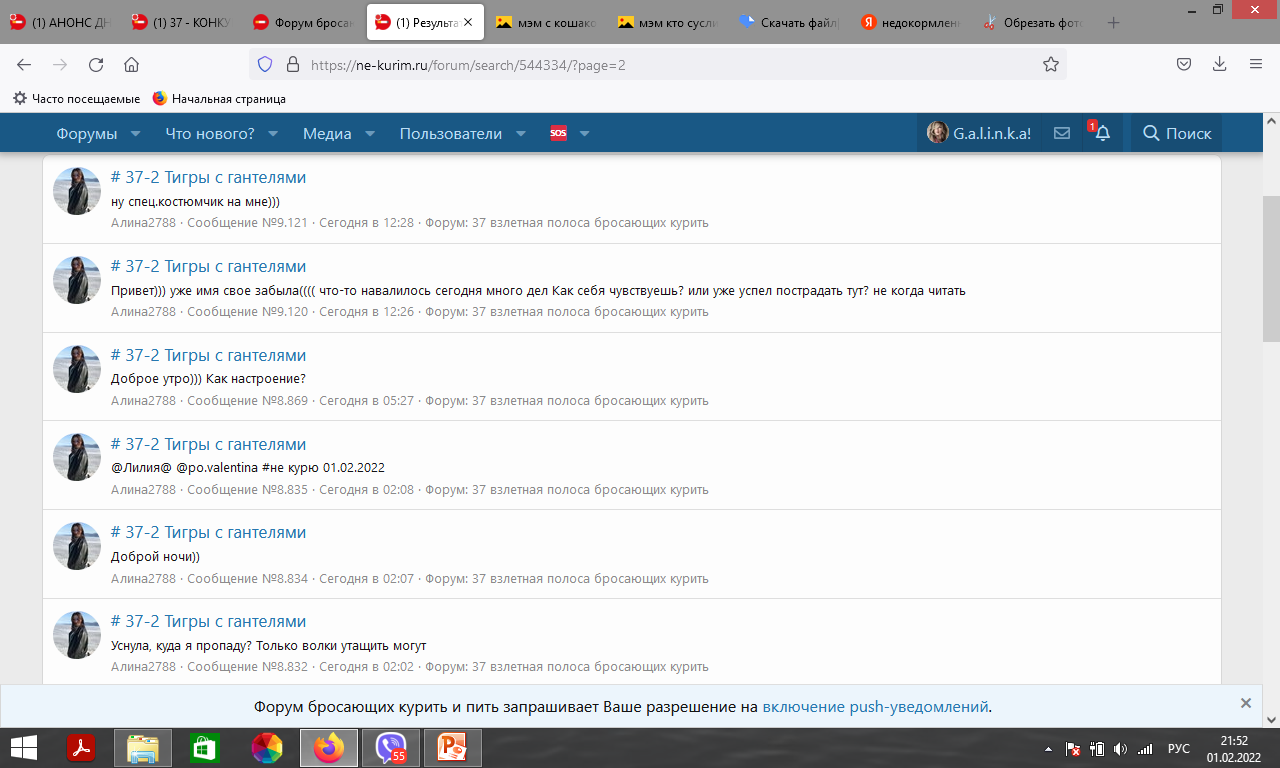Open the forum Поиск search
Screen dimensions: 1280x768
(1177, 133)
